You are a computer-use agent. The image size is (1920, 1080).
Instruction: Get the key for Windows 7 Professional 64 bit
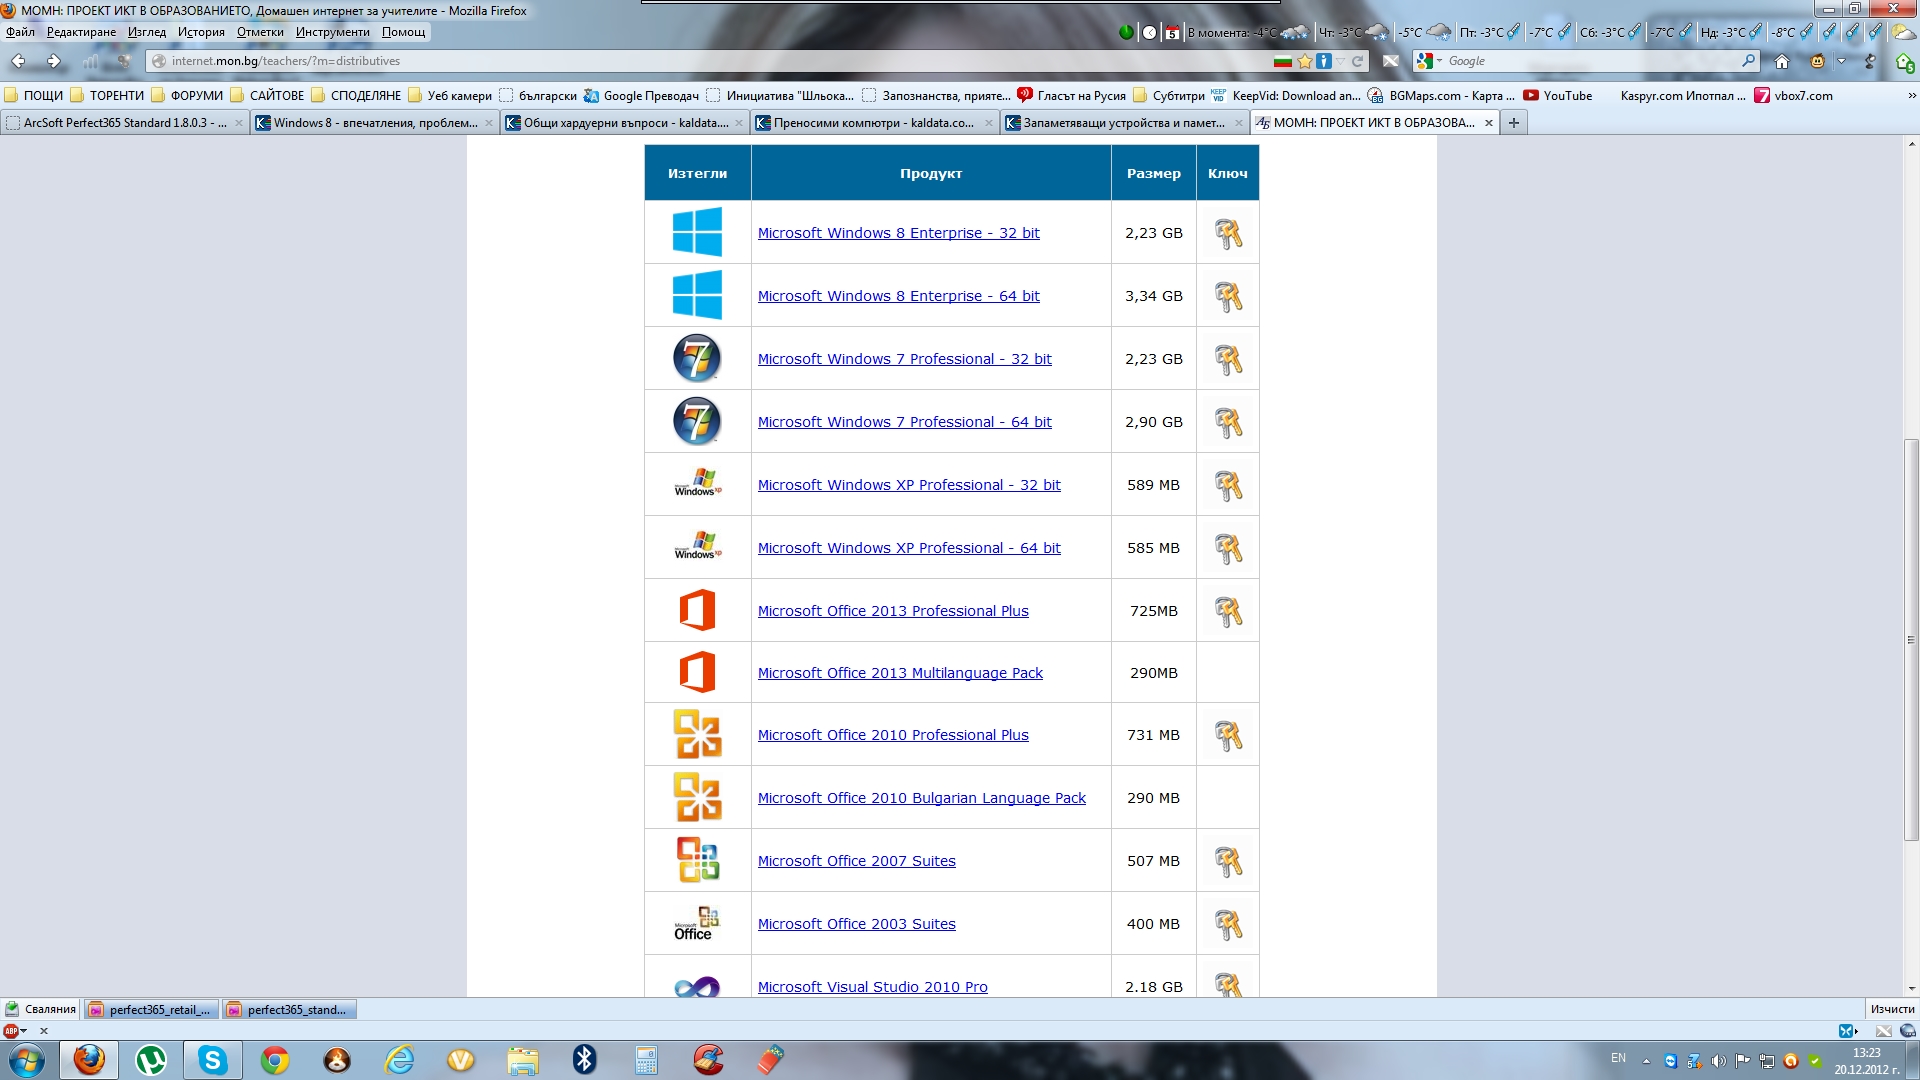pos(1228,422)
